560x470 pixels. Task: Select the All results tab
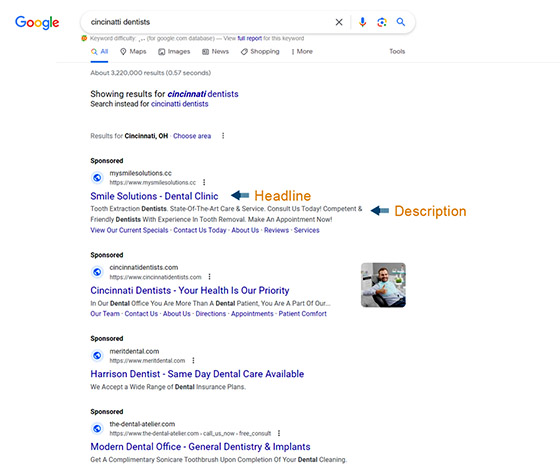coord(99,51)
